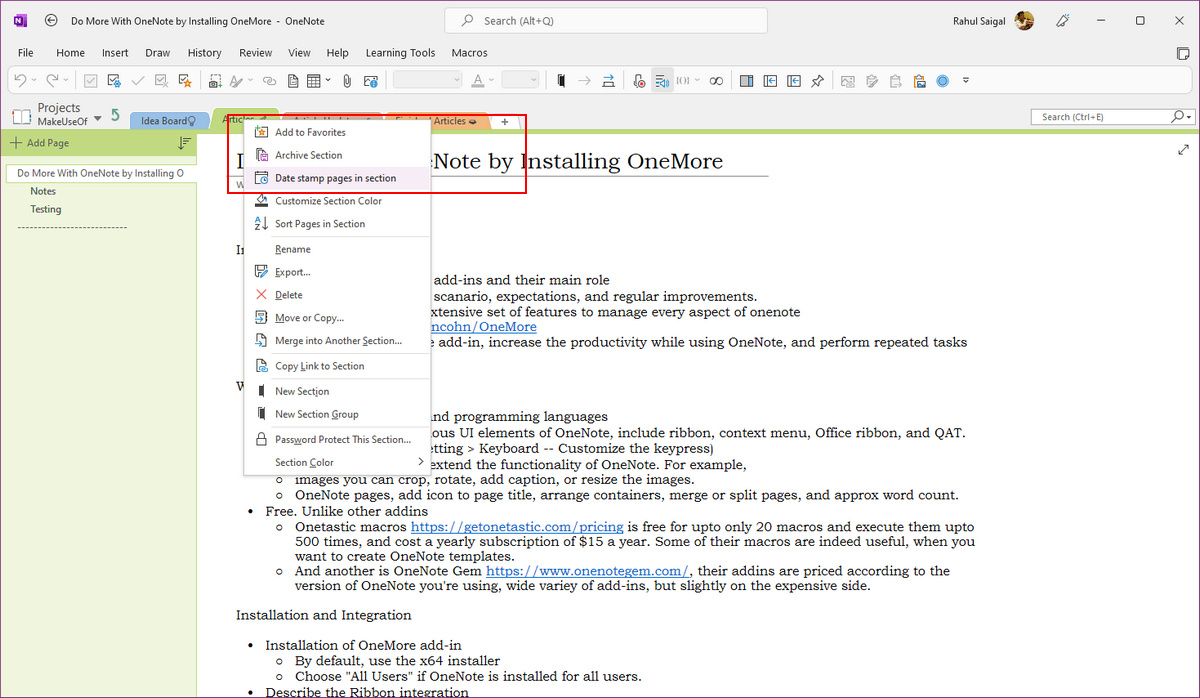Open the Macros ribbon tab
The image size is (1200, 698).
[469, 53]
